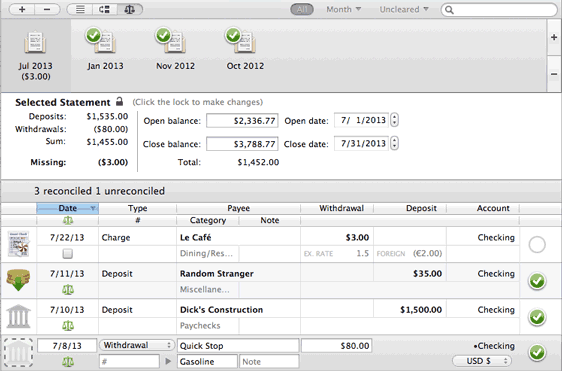562x371 pixels.
Task: Click the reconciled scale icon under 7/8/13
Action: click(68, 362)
